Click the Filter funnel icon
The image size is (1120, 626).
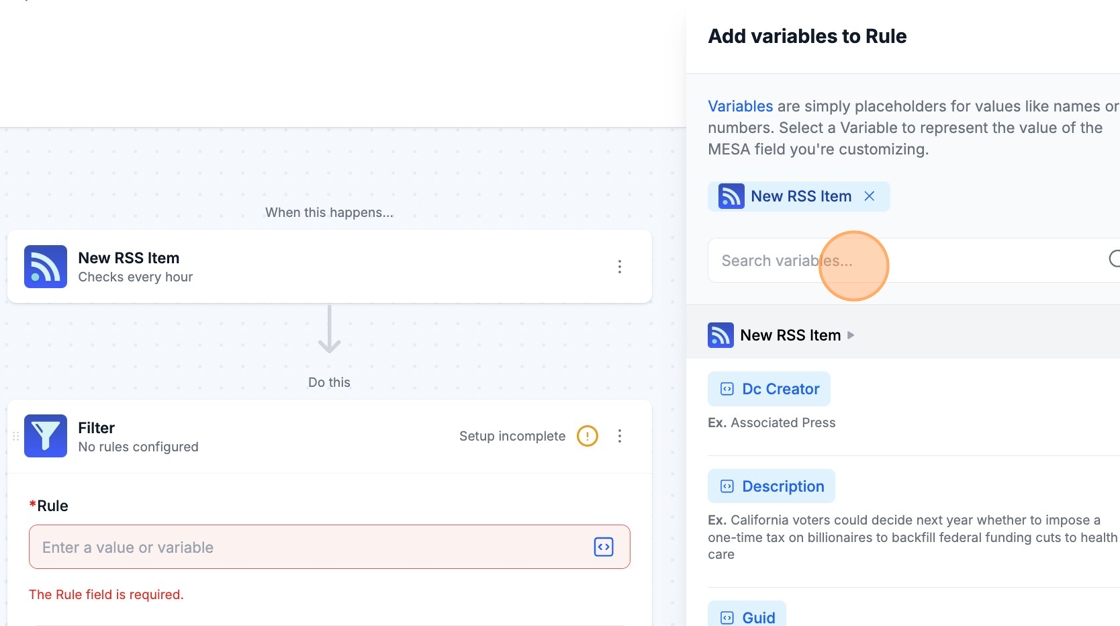coord(45,436)
